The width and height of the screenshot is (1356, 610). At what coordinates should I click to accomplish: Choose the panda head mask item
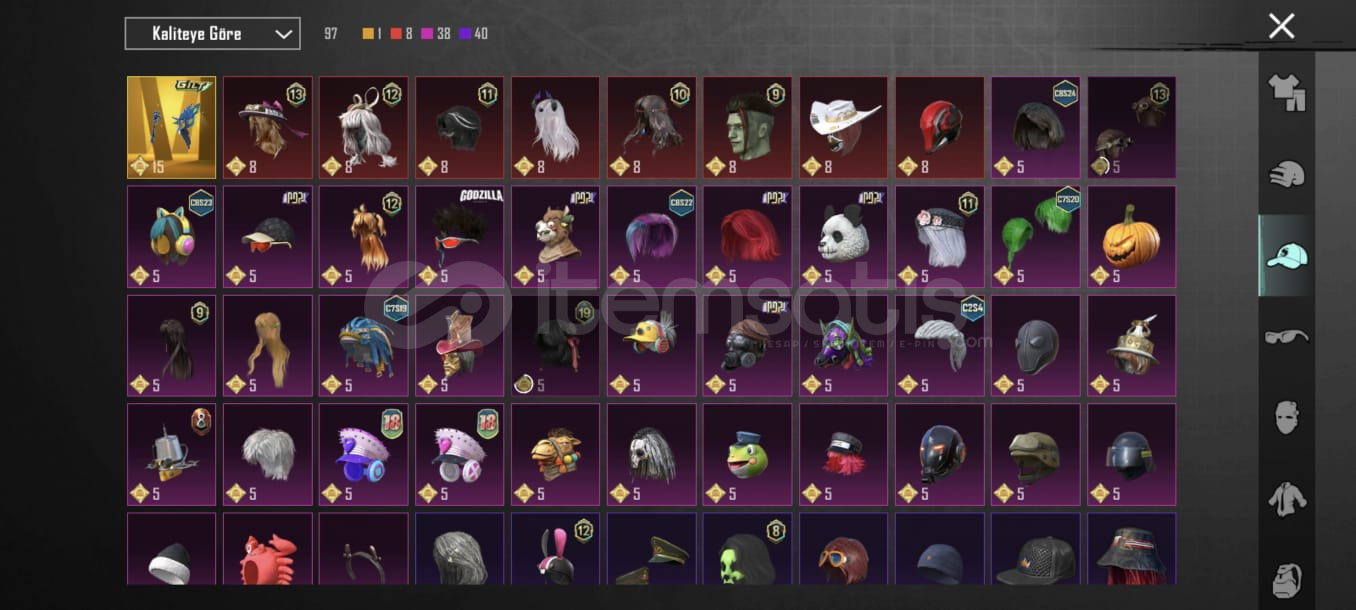[x=843, y=237]
